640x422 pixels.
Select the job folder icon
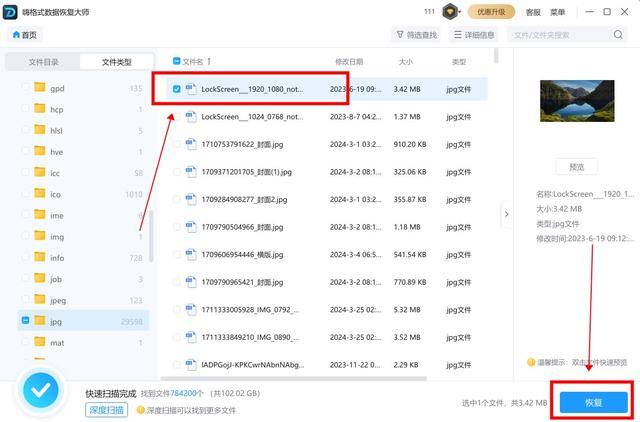pyautogui.click(x=40, y=278)
